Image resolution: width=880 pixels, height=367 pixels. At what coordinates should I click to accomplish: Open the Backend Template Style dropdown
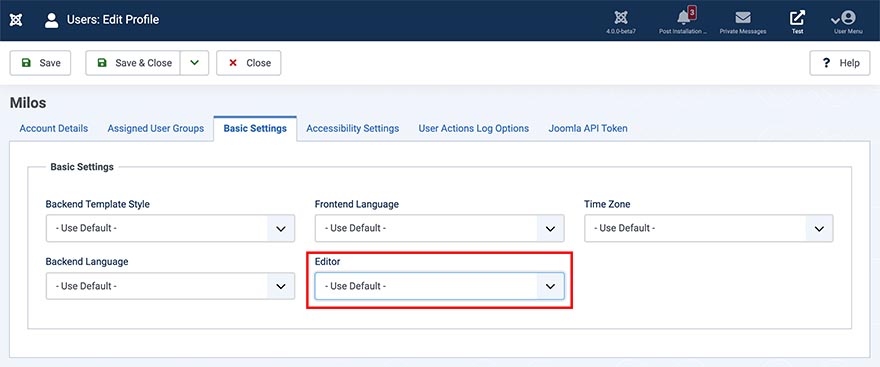coord(170,228)
